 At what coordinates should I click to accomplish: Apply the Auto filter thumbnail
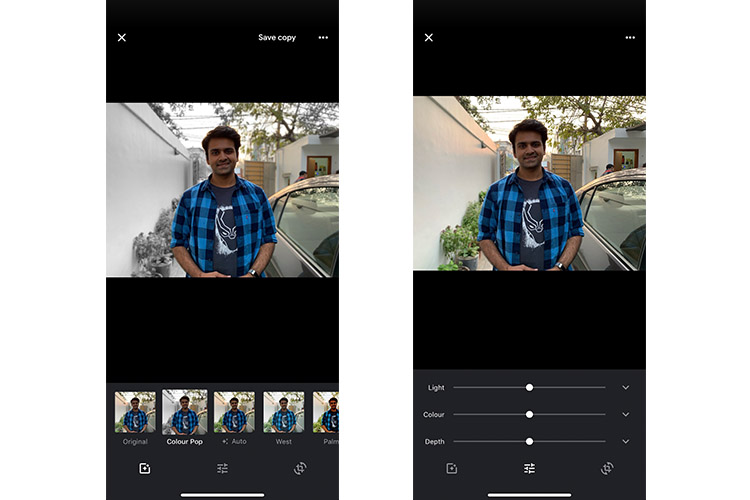234,412
